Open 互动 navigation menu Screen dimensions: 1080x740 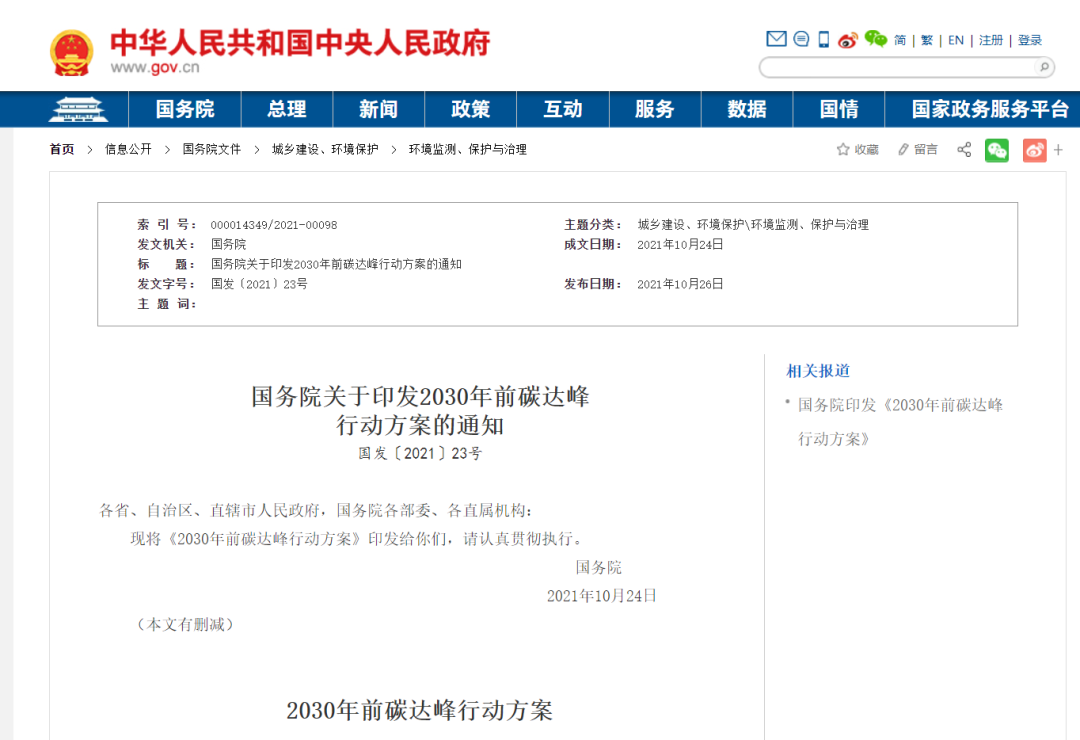(x=563, y=109)
